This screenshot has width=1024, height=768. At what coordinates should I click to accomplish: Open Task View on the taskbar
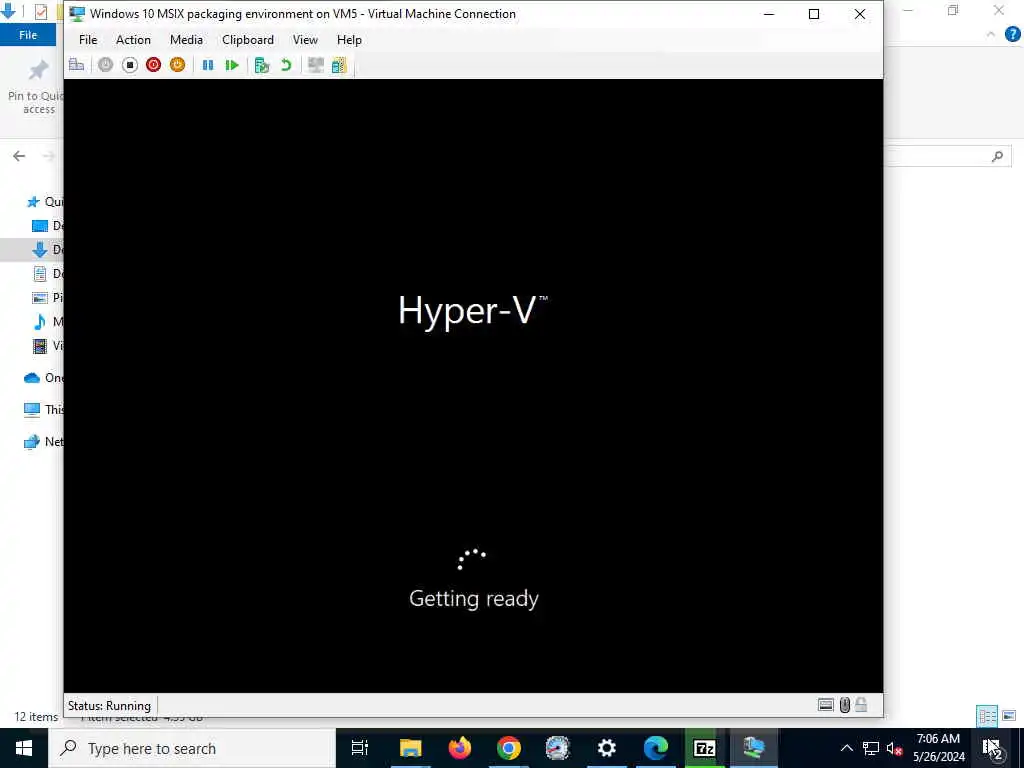(x=360, y=748)
